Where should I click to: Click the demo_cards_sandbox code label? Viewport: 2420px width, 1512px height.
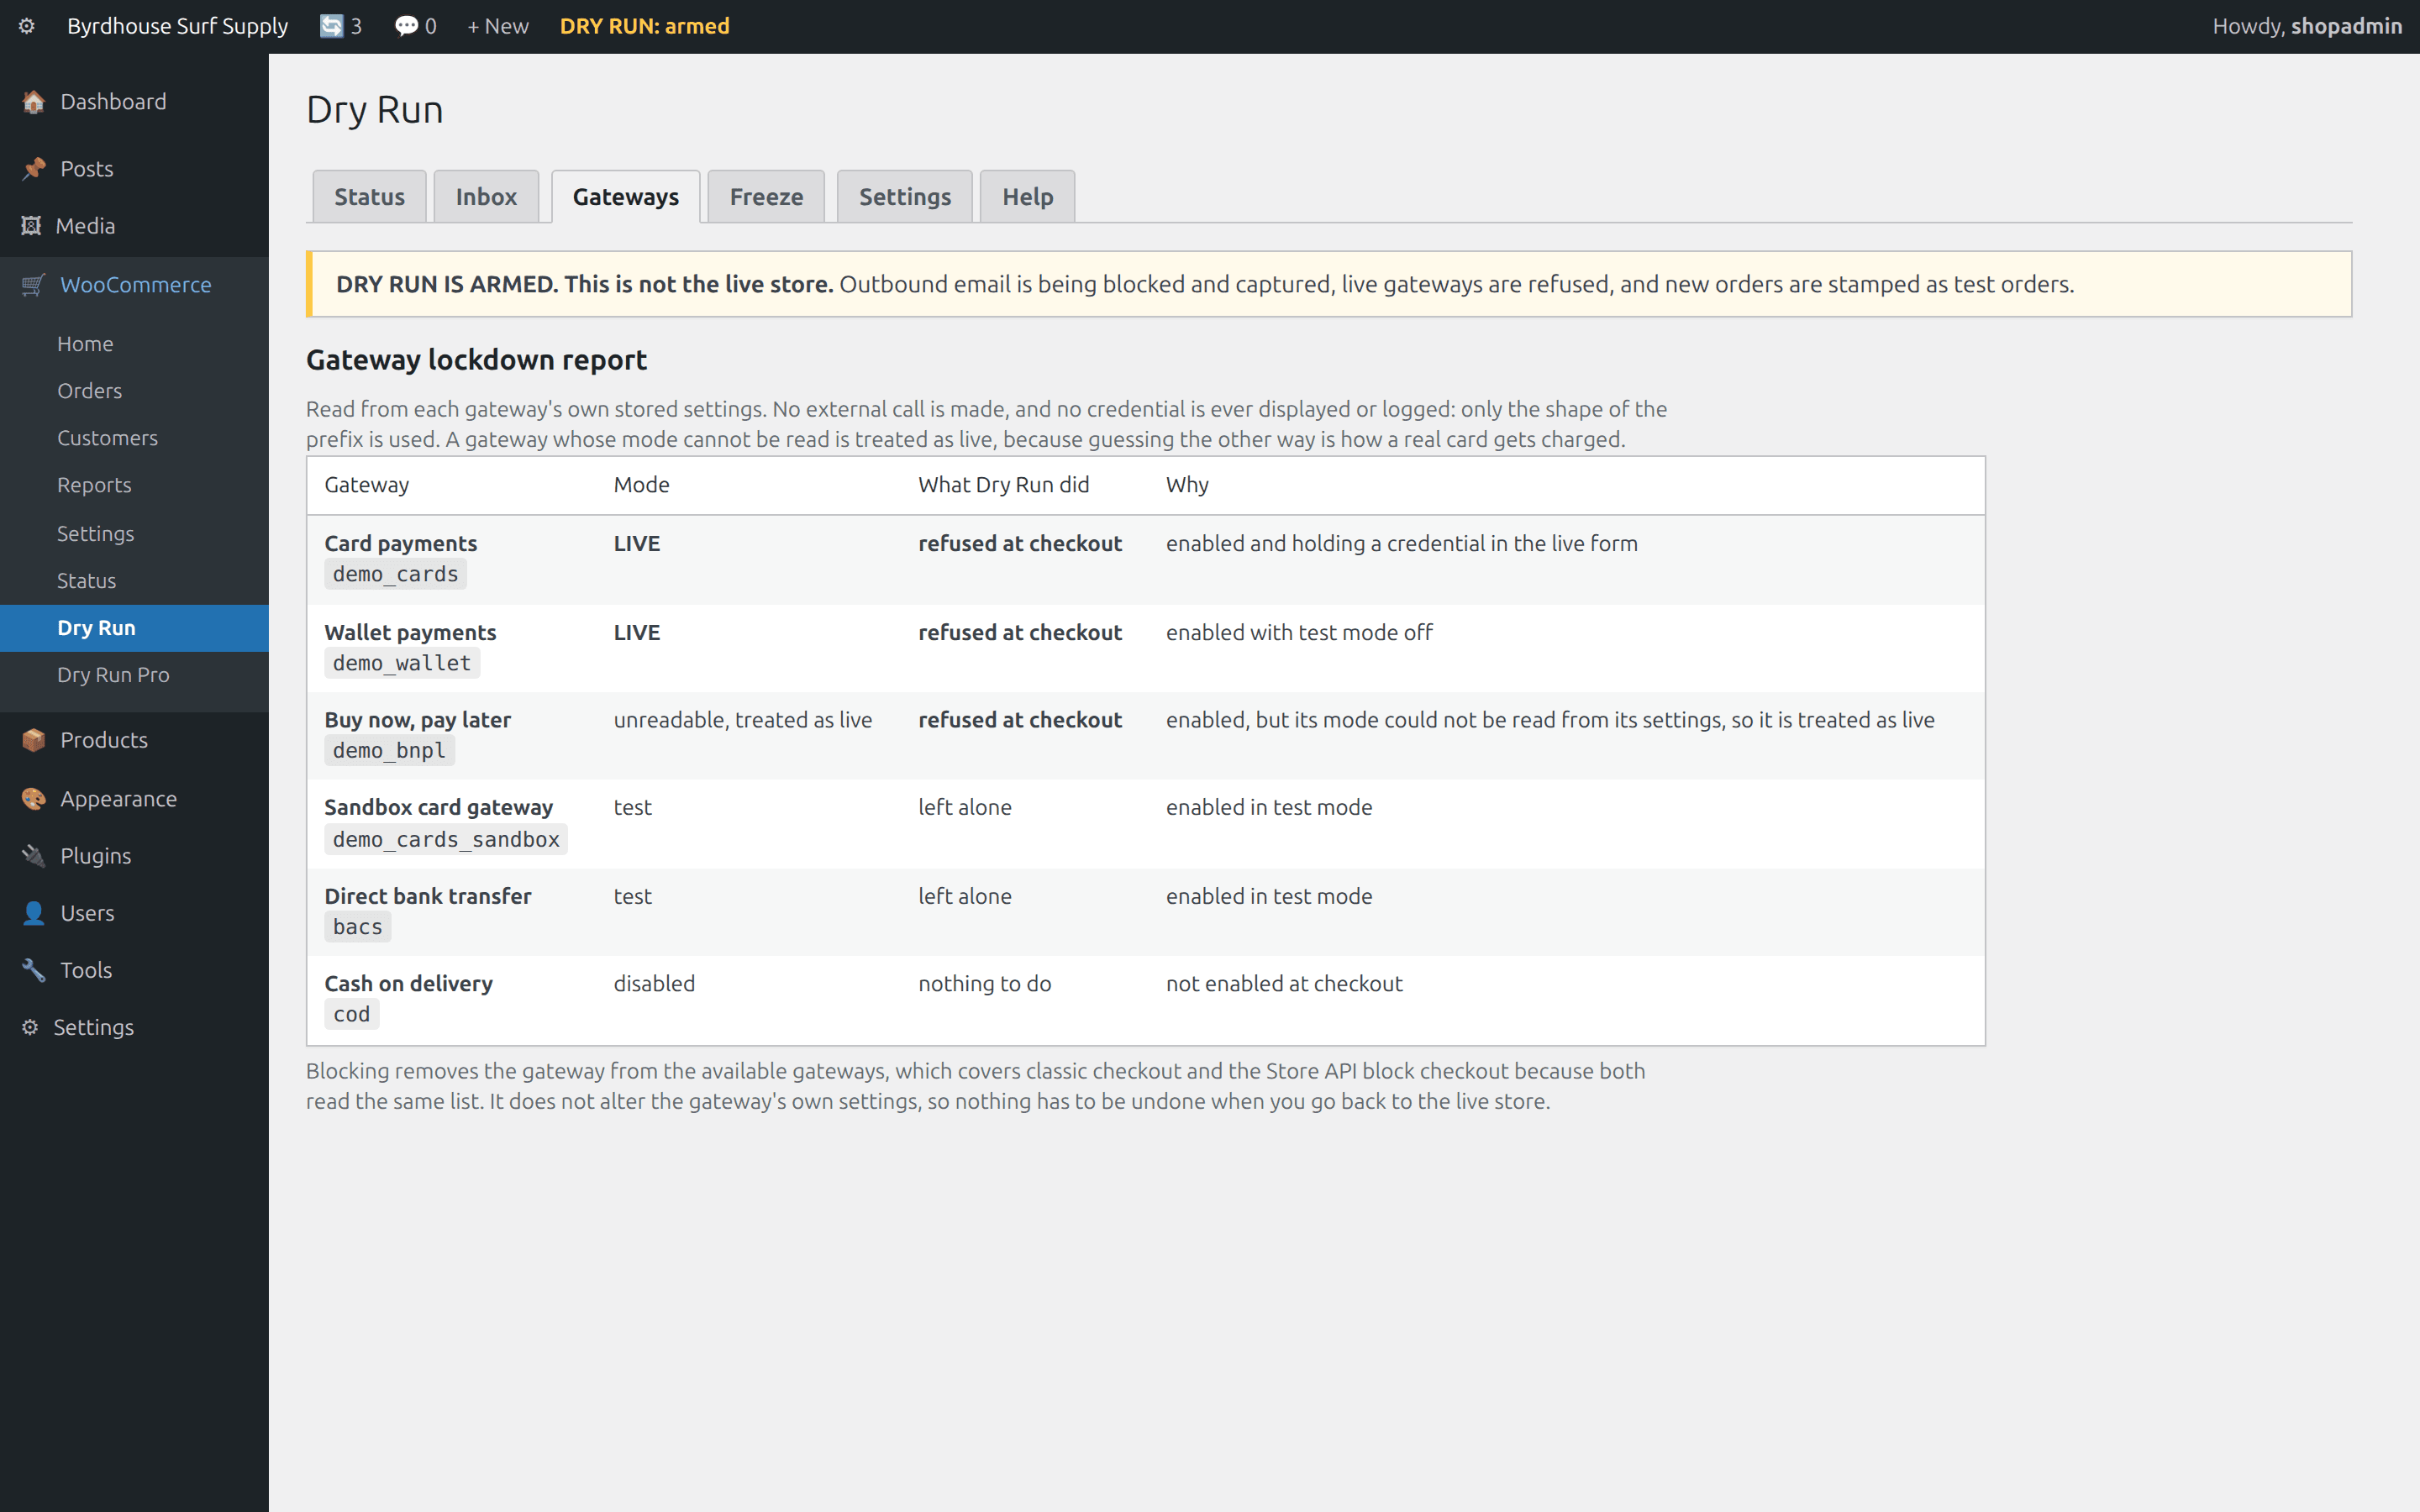point(446,839)
